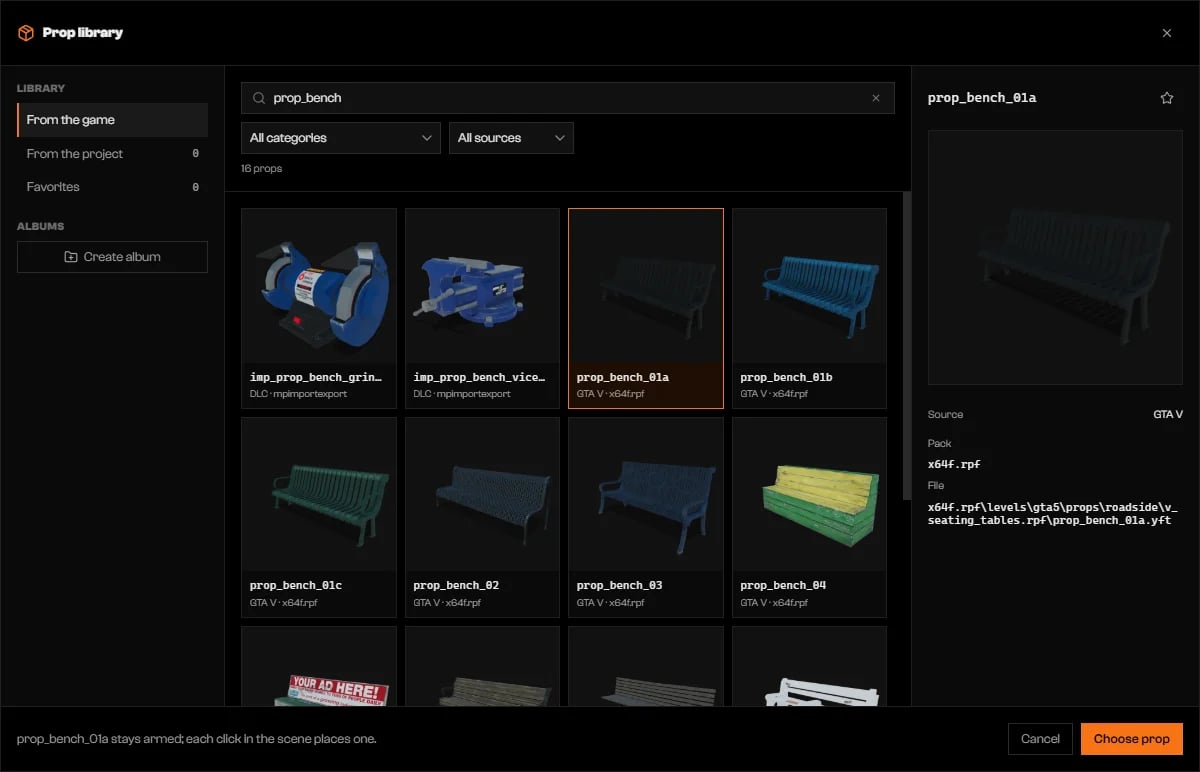Click the Choose prop button
This screenshot has height=772, width=1200.
pos(1131,739)
